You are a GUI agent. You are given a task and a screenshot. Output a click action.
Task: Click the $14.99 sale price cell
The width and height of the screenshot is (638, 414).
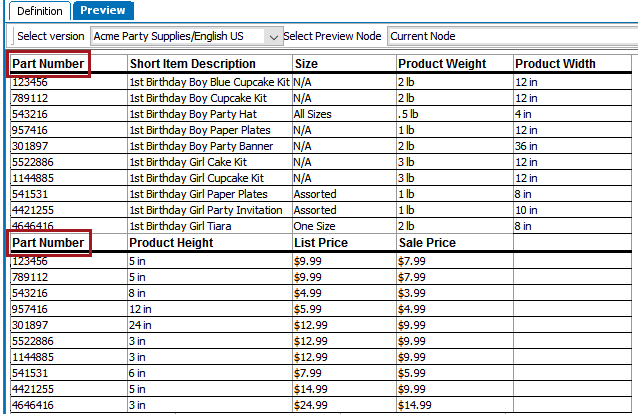(455, 405)
